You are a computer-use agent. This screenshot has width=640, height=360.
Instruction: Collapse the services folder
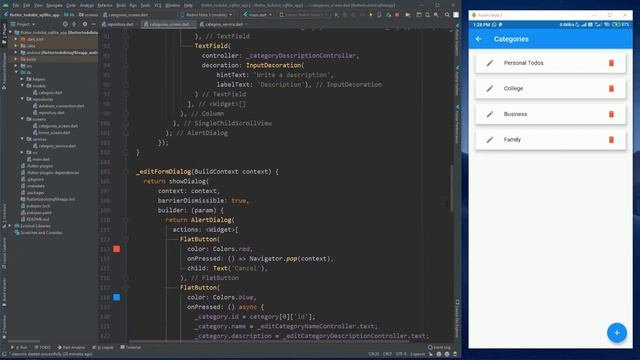[22, 139]
